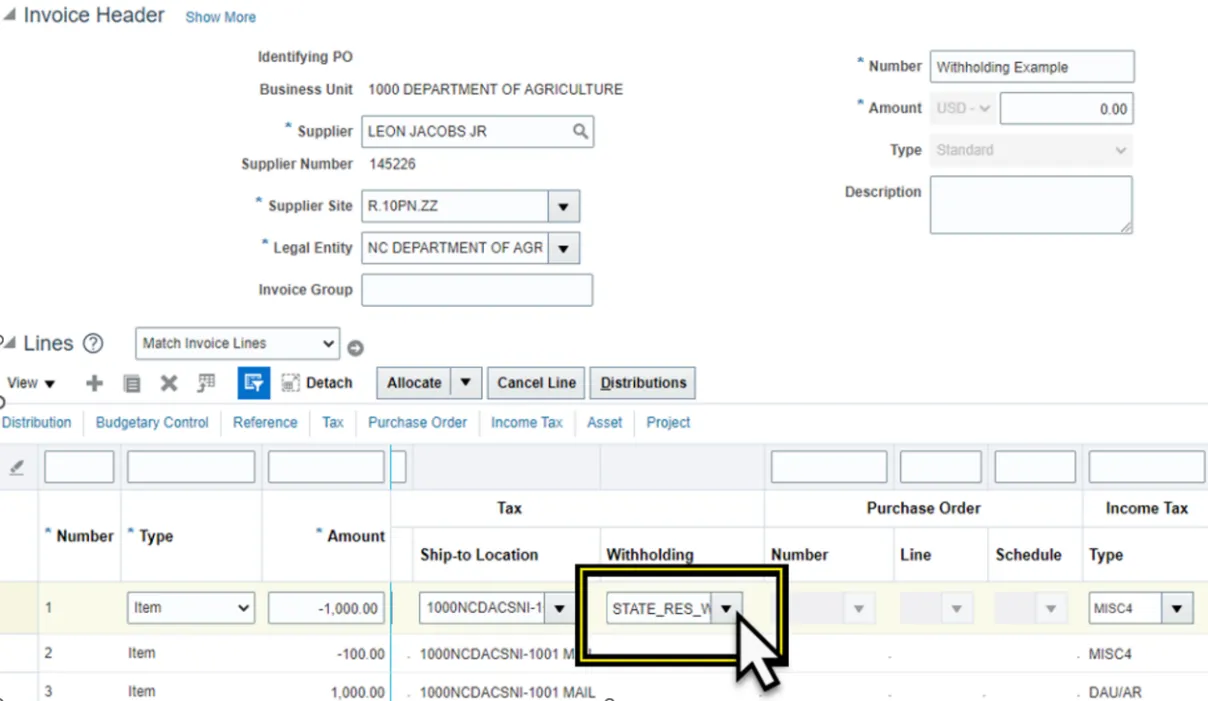
Task: Click the Number column filter field
Action: click(79, 467)
